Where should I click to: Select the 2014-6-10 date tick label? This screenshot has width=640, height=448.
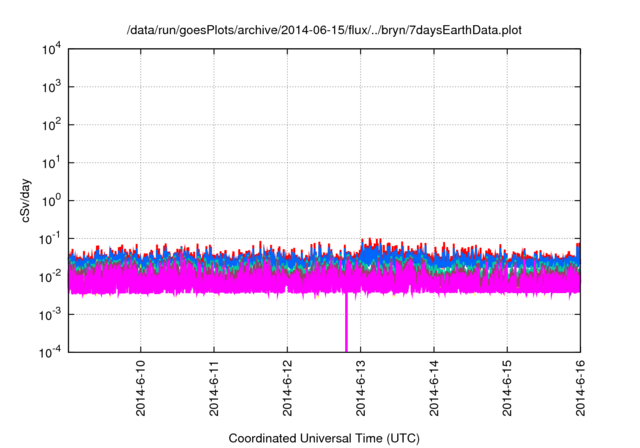pos(141,388)
